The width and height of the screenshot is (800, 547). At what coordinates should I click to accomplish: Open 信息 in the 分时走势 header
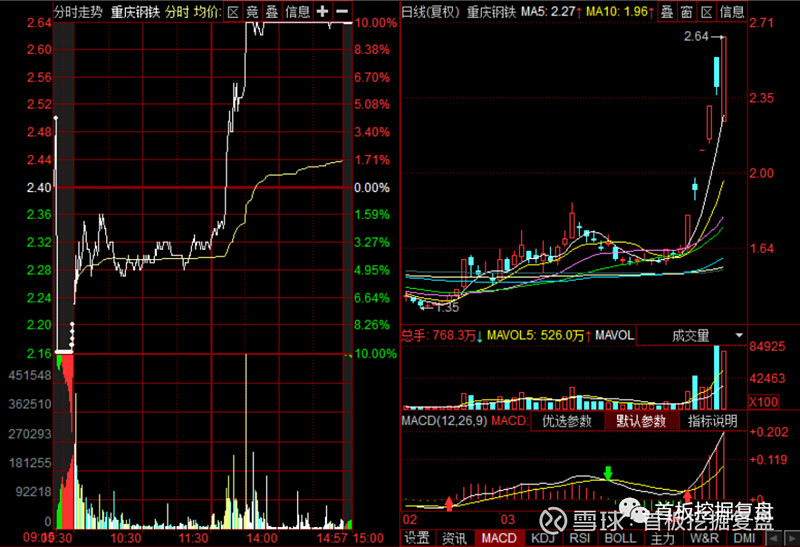click(x=297, y=11)
